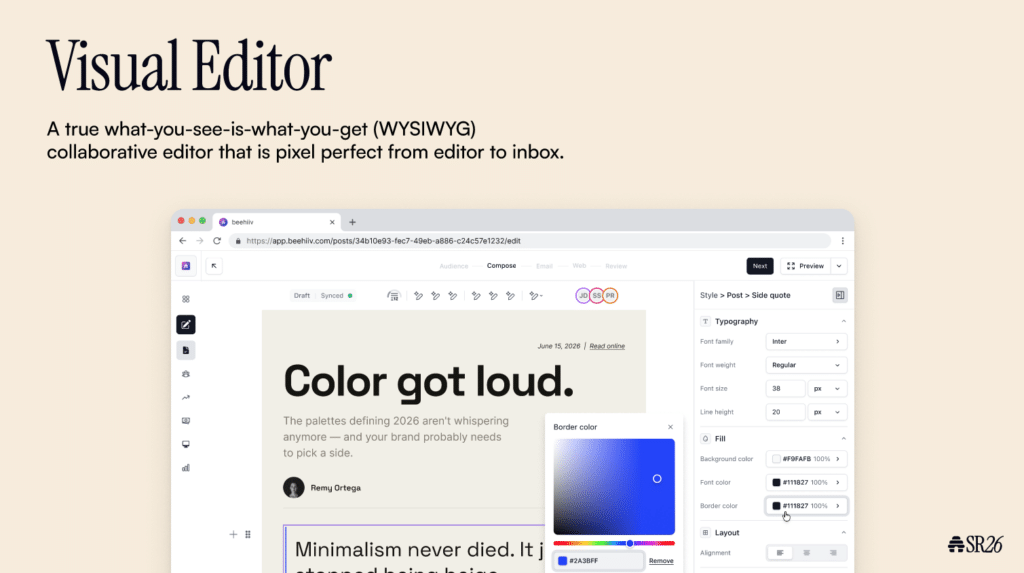Click the Typography section T icon

705,321
